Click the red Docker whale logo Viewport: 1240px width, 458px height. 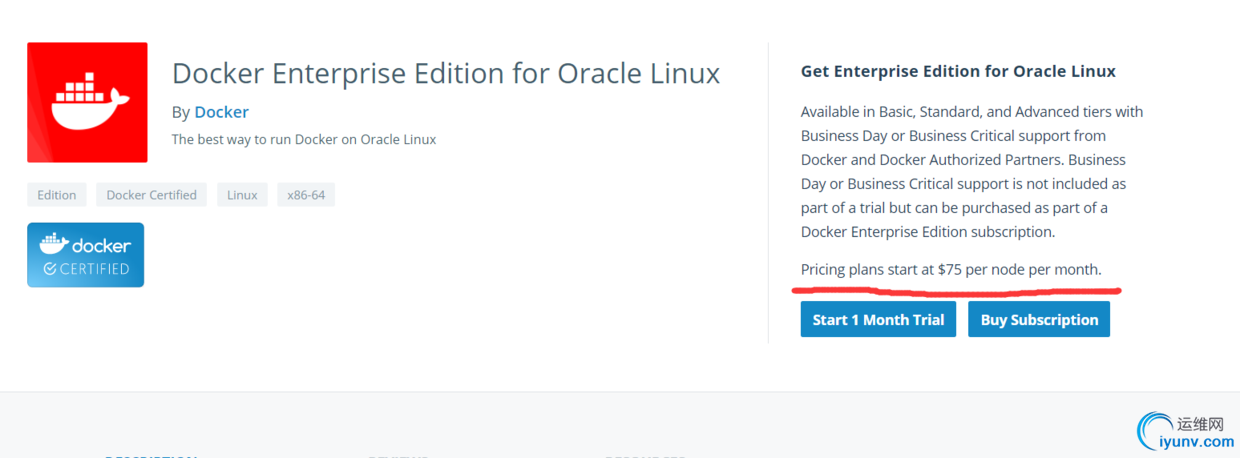(87, 102)
